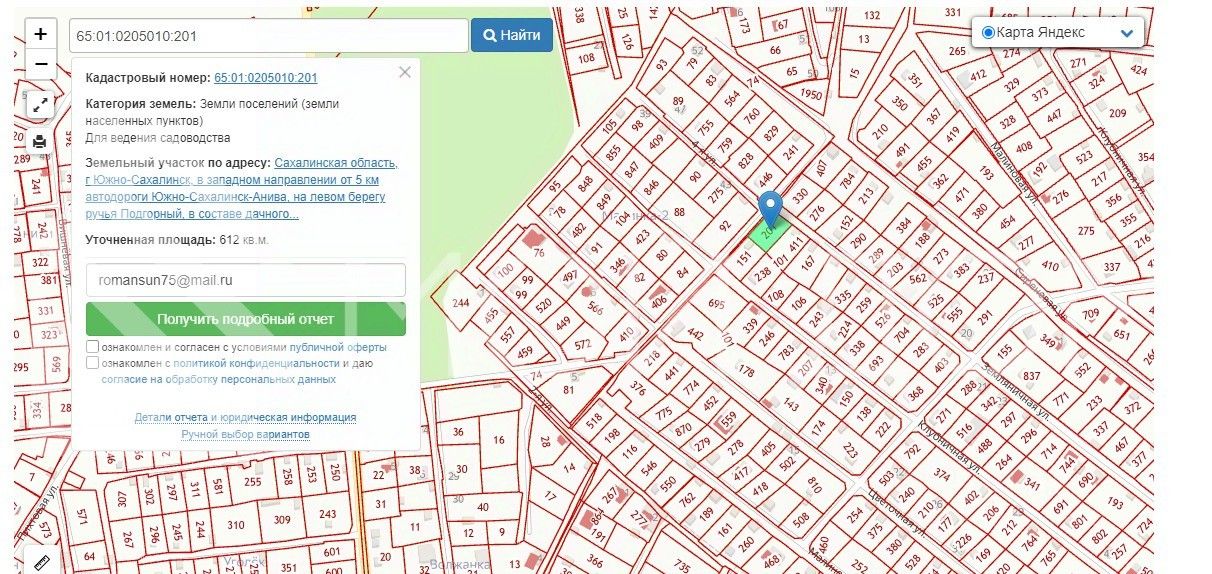Viewport: 1212px width, 574px height.
Task: Check the privacy policy consent checkbox
Action: click(x=92, y=363)
